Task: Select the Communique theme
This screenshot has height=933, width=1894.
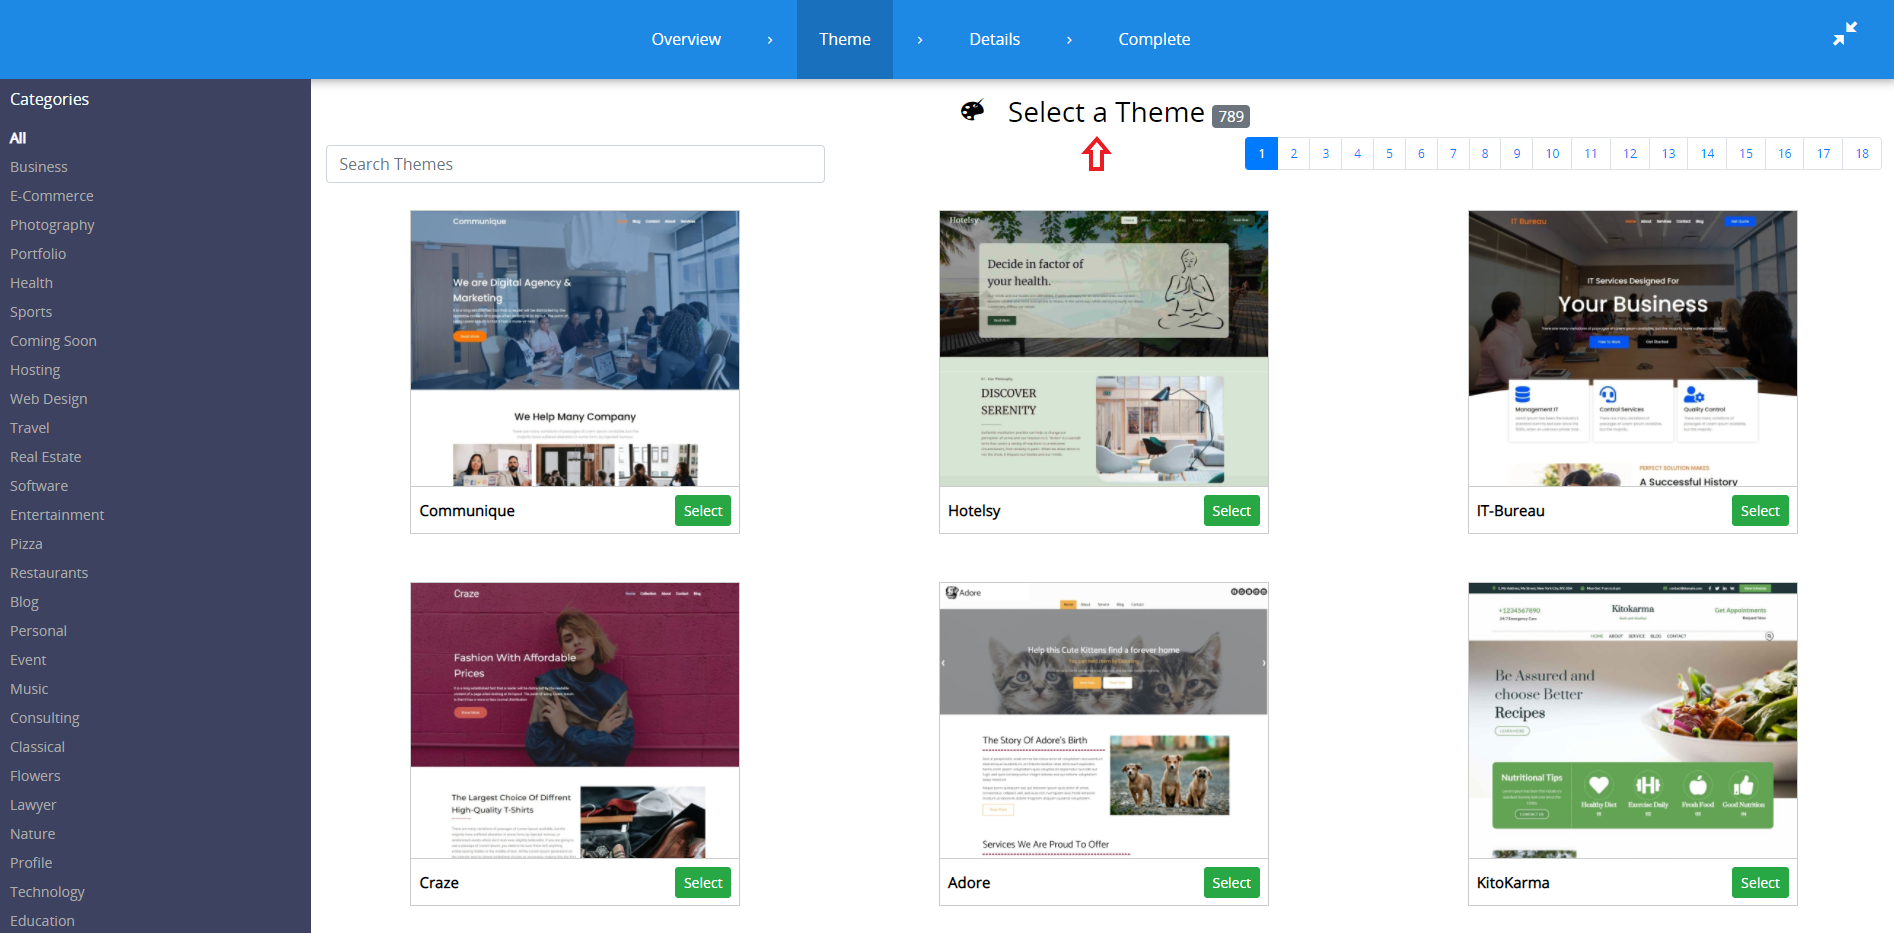Action: [702, 511]
